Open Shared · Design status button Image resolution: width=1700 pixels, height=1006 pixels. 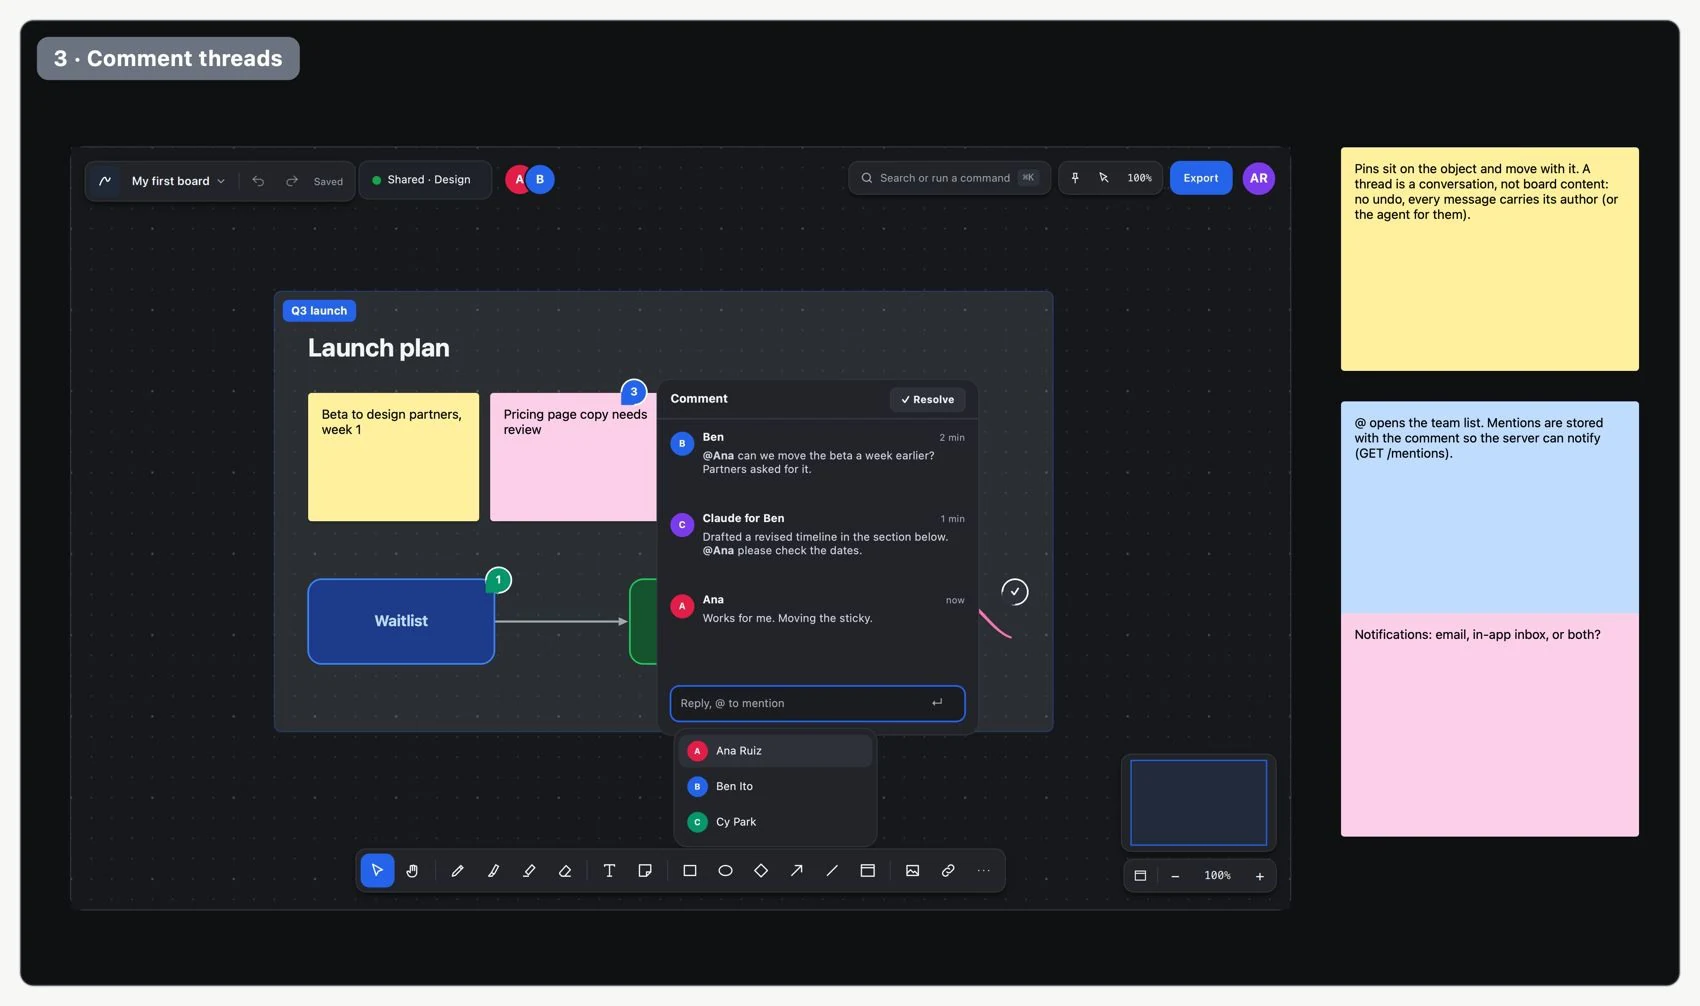425,180
